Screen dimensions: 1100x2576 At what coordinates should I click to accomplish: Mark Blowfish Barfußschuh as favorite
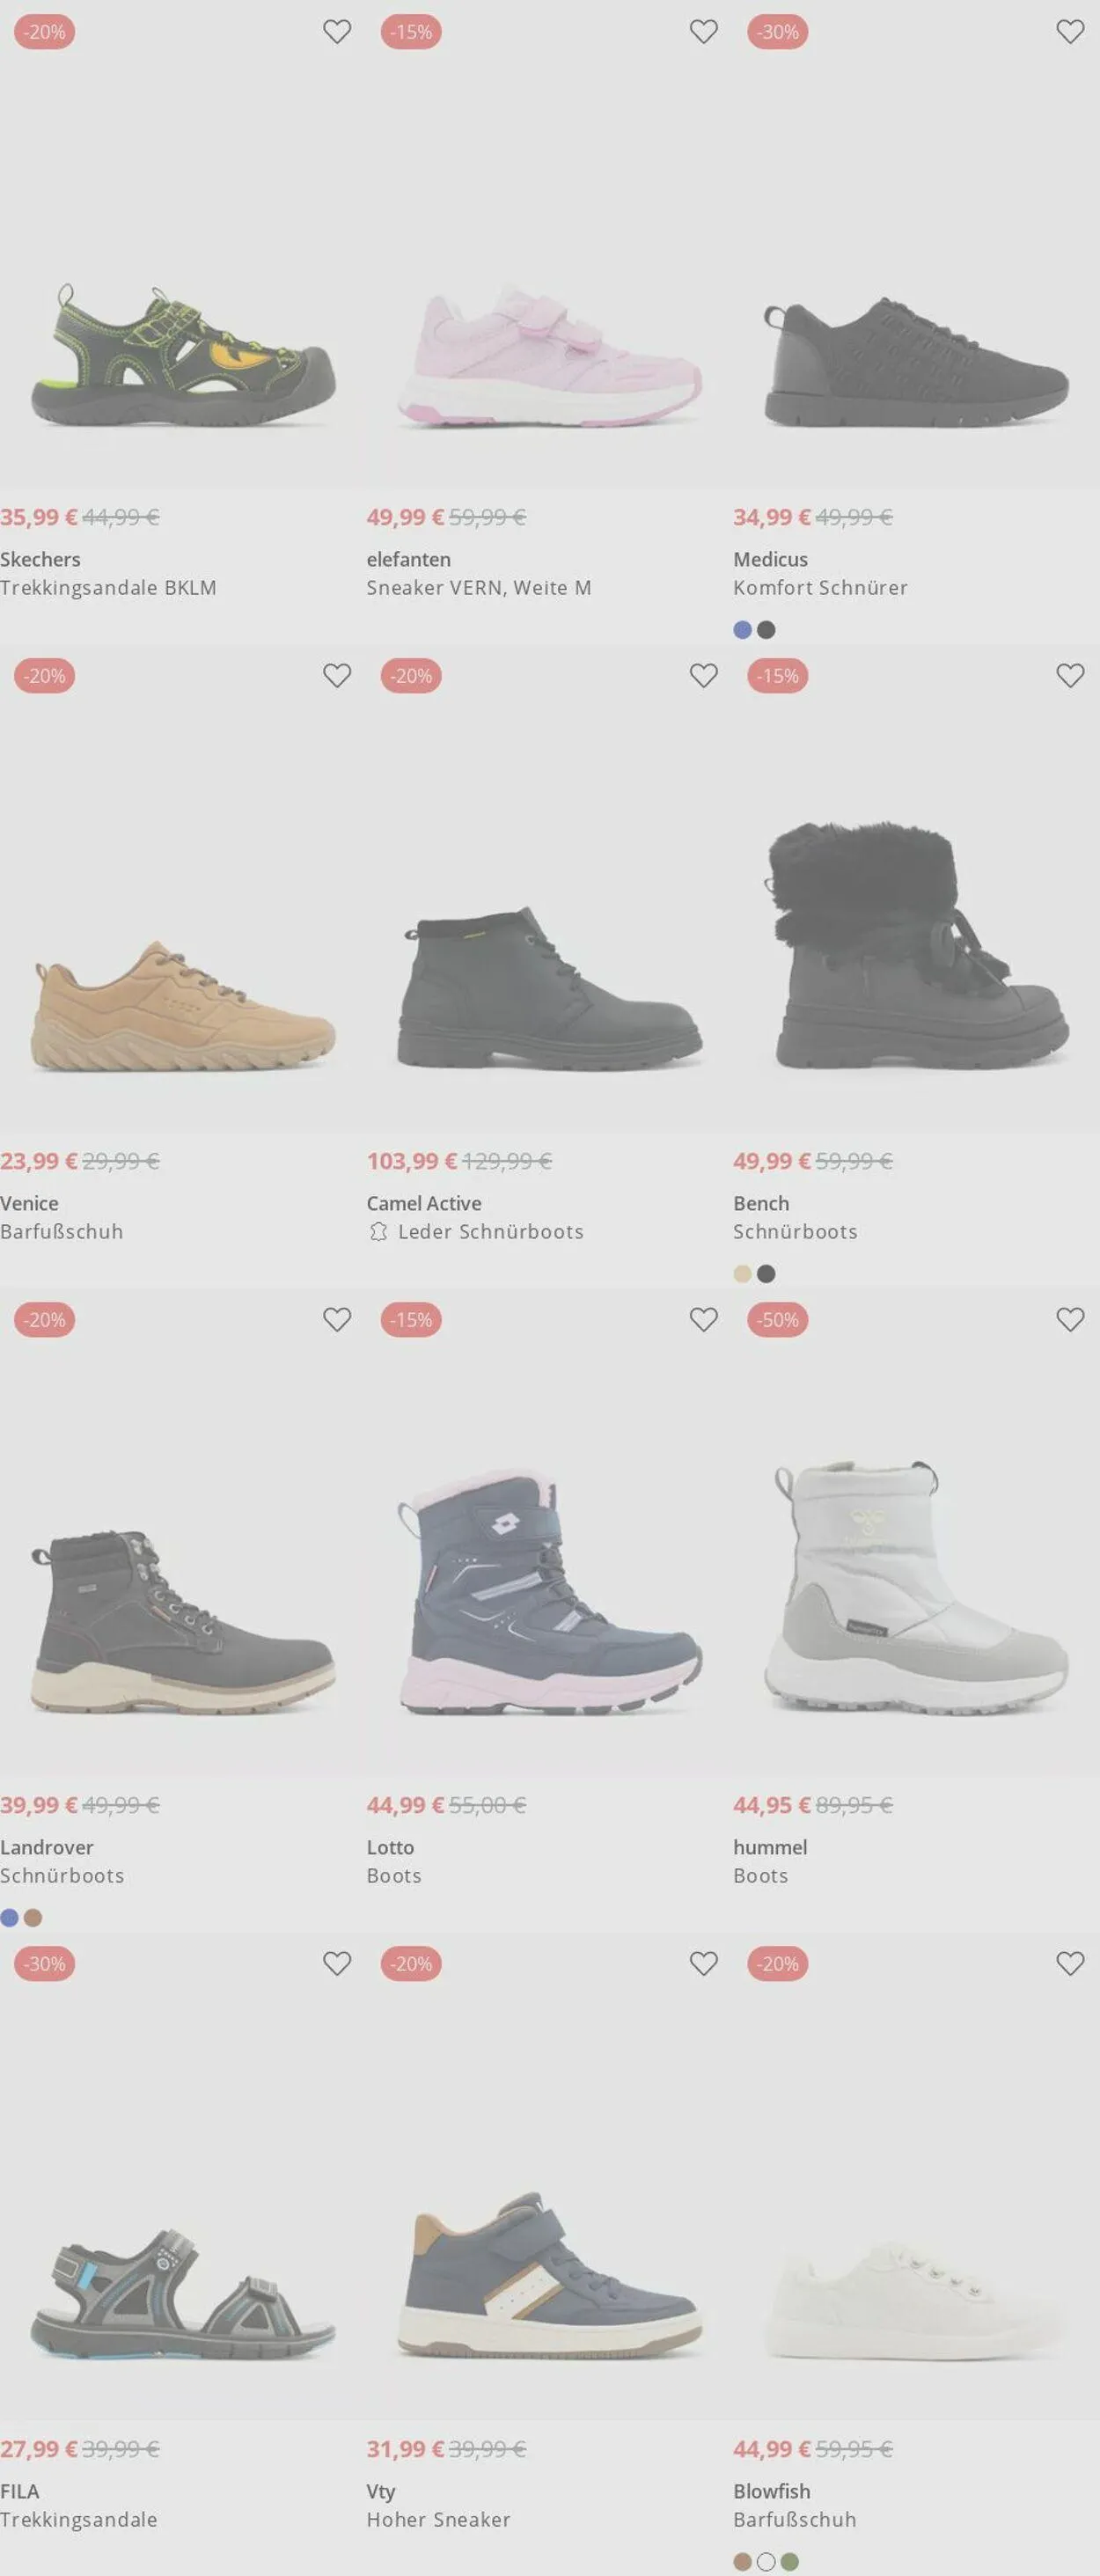coord(1070,1964)
